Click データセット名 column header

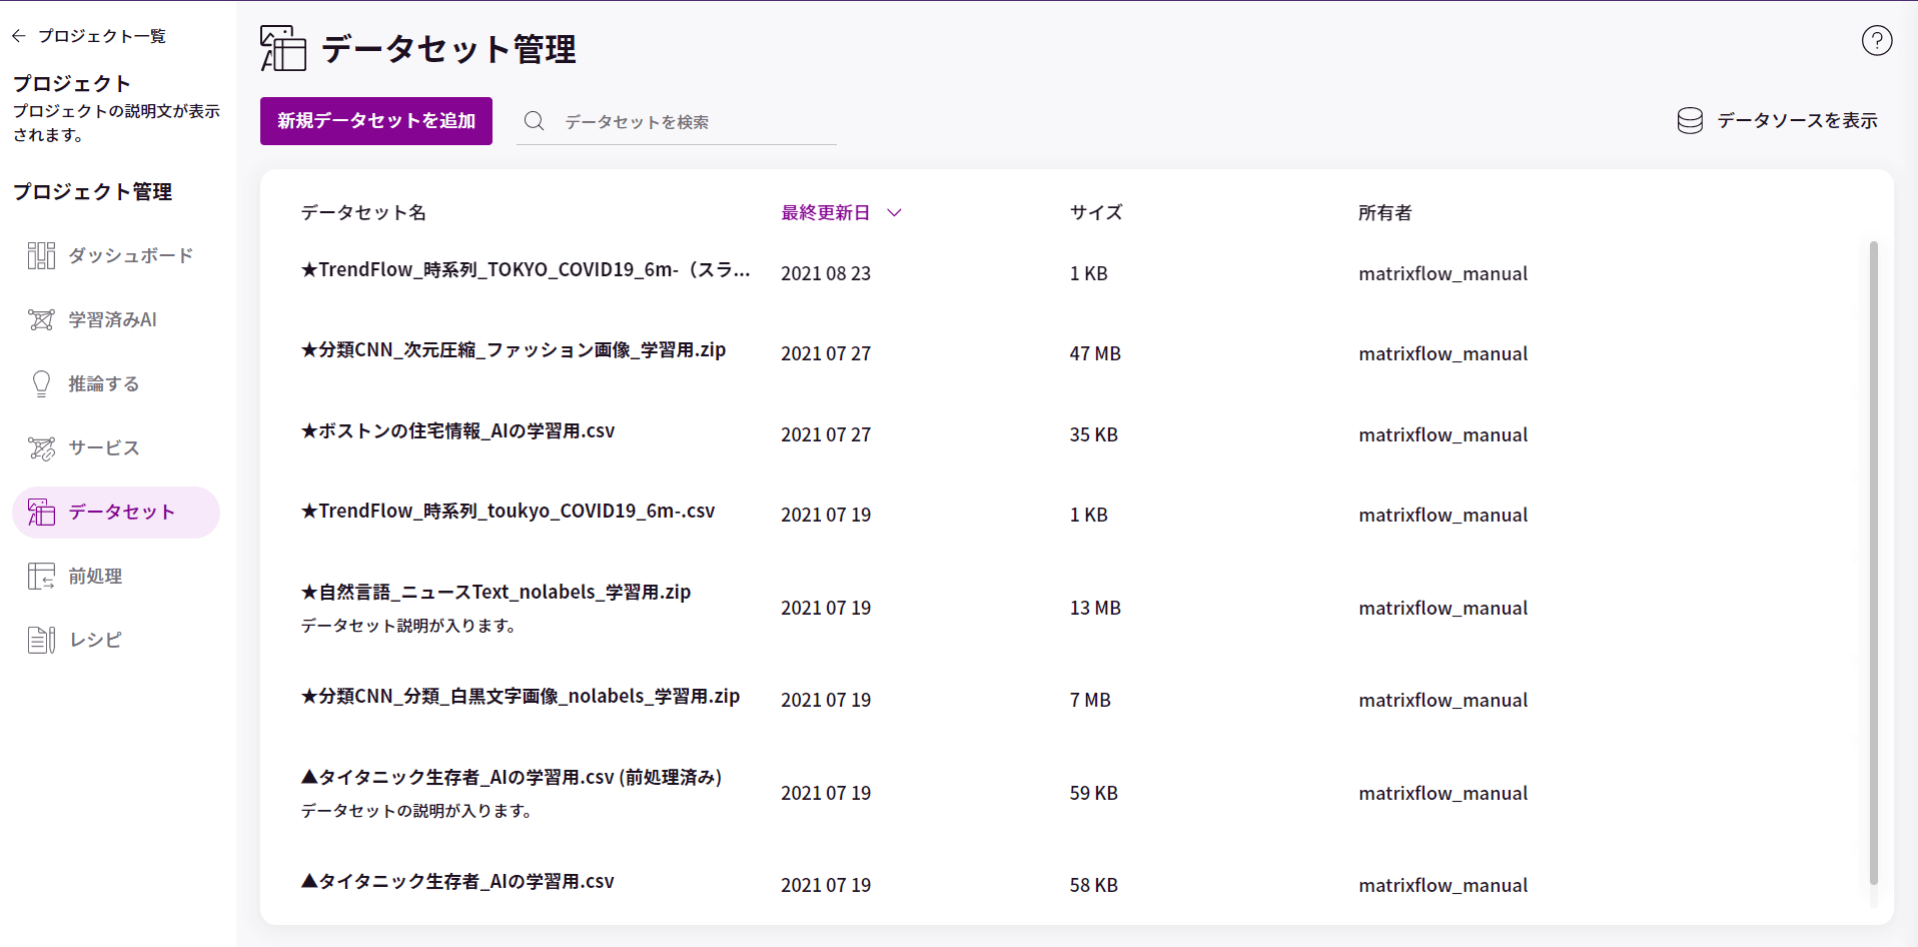[x=363, y=213]
